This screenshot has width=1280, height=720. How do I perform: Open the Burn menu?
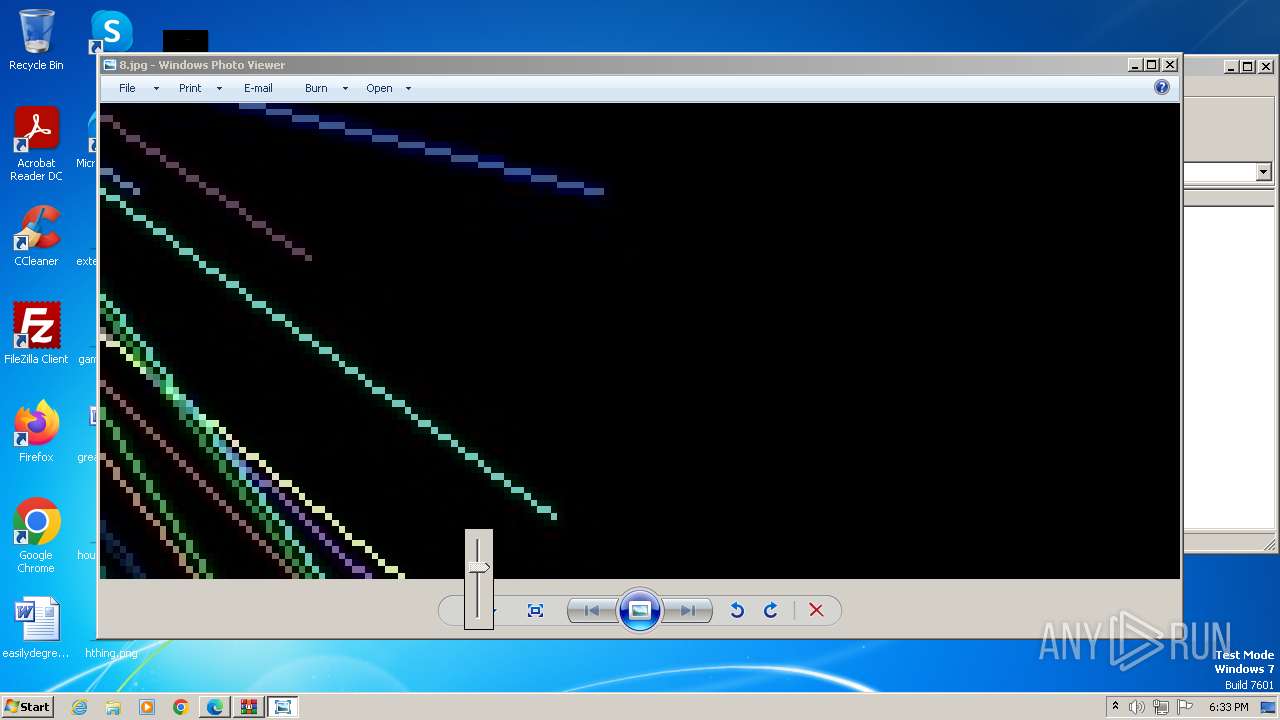[x=316, y=88]
